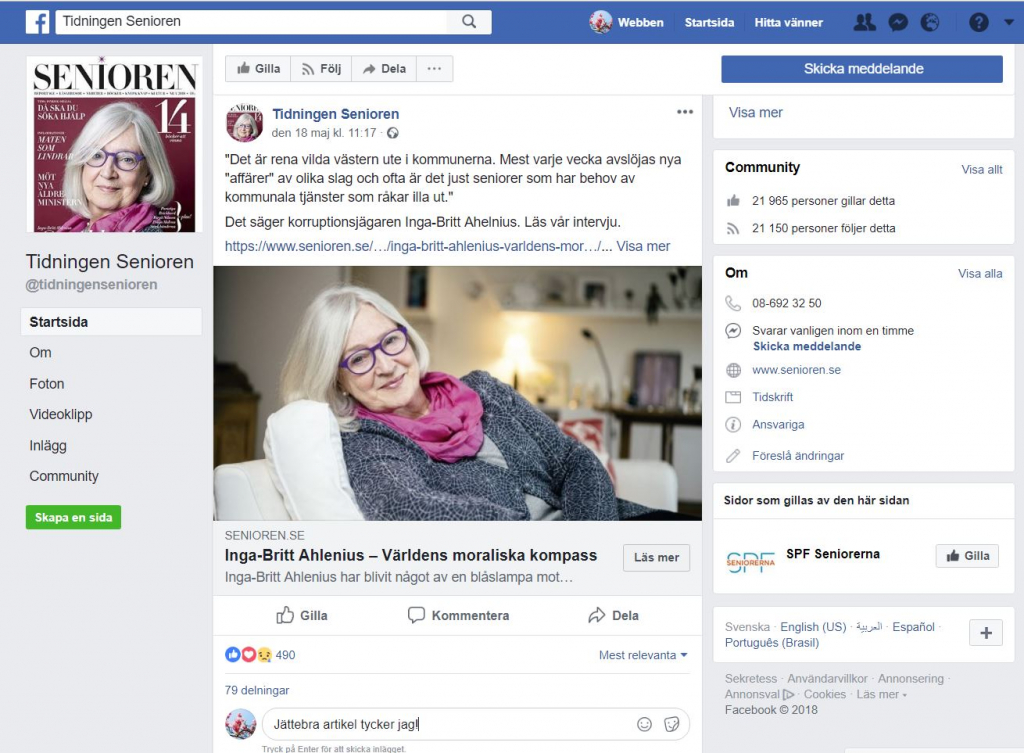The height and width of the screenshot is (753, 1024).
Task: Click the Facebook logo icon
Action: [37, 21]
